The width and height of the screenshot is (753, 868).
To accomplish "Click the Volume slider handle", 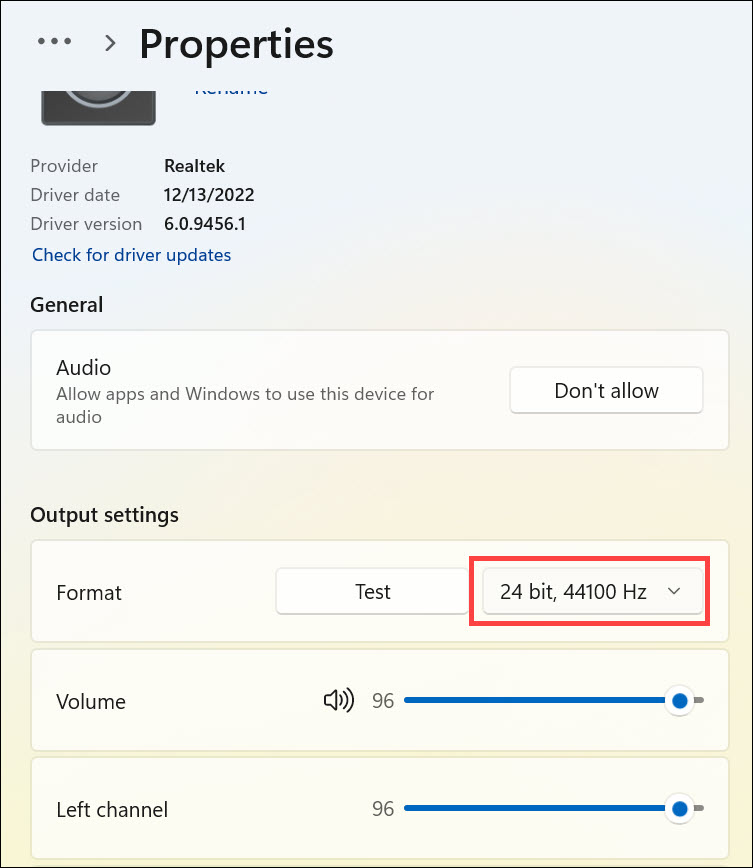I will [680, 701].
